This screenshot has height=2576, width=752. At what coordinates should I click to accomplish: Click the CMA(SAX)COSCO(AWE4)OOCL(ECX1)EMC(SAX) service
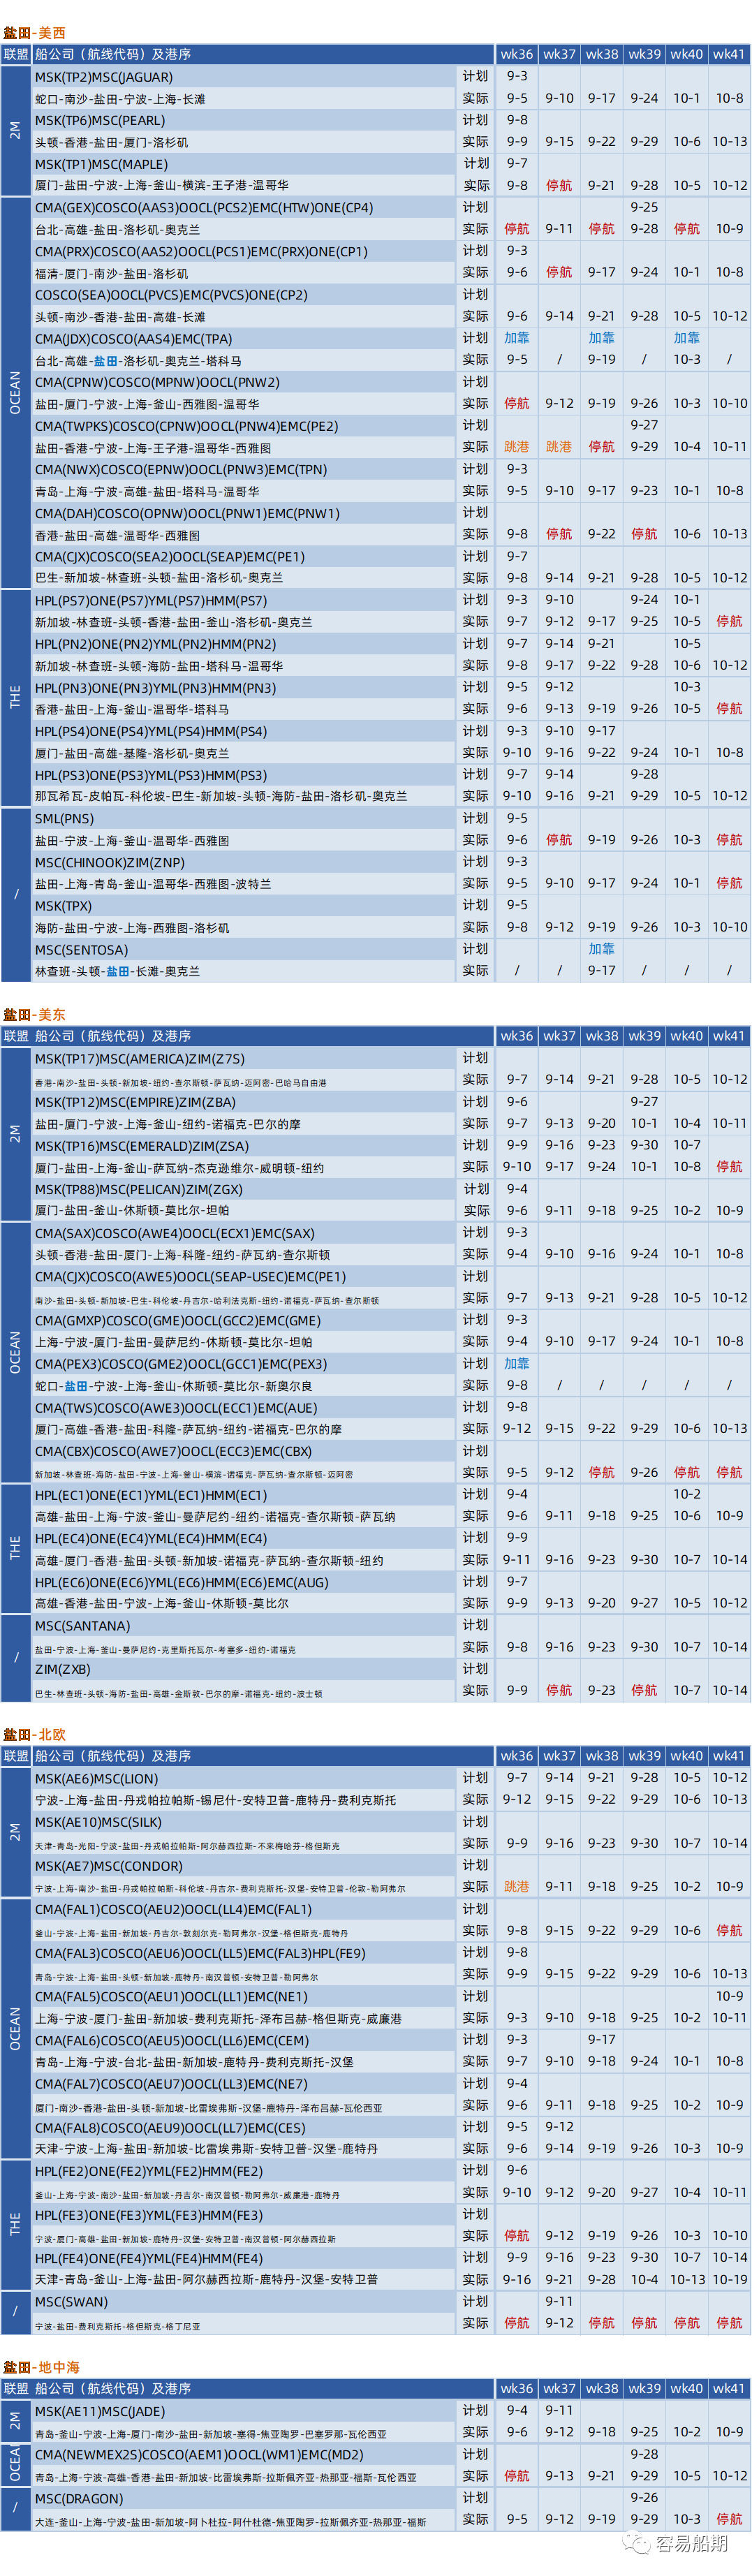175,1234
